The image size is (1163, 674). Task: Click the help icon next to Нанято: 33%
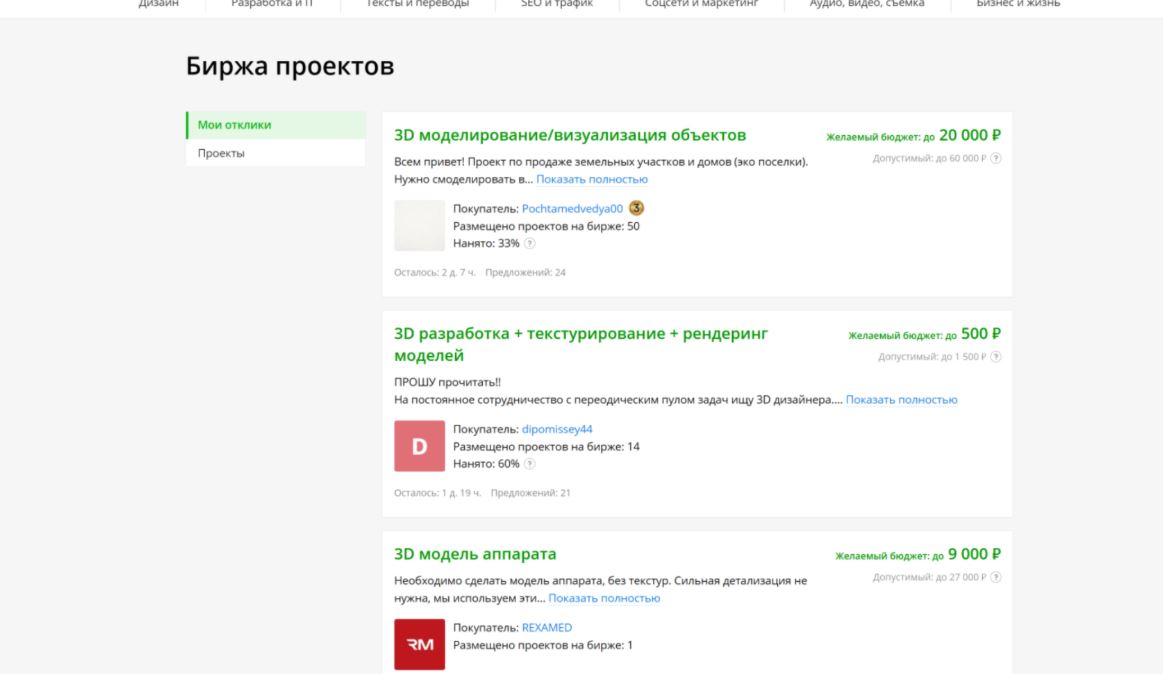[x=530, y=243]
